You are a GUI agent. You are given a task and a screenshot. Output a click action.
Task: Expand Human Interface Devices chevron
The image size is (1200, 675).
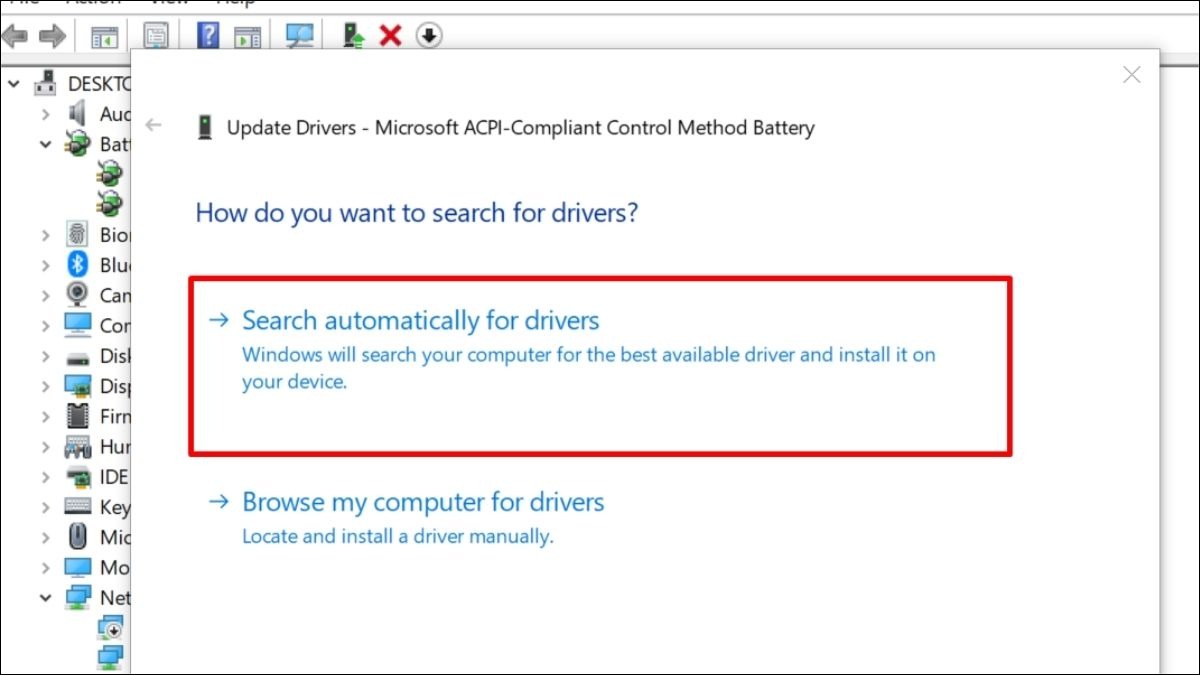(x=46, y=446)
